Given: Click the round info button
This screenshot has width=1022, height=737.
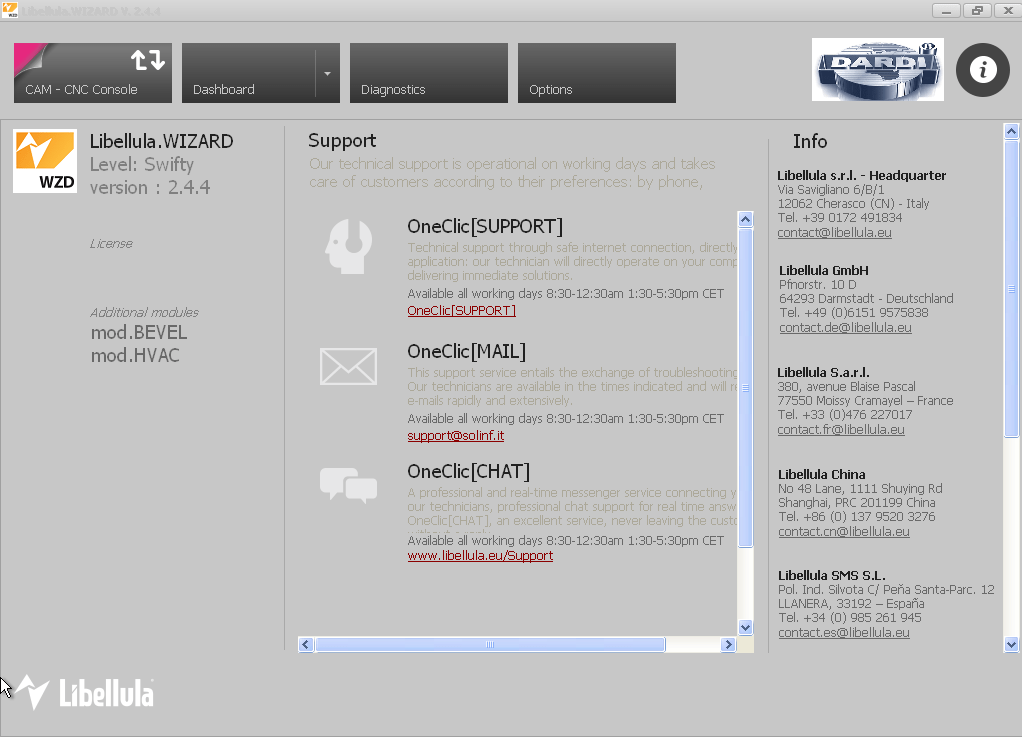Looking at the screenshot, I should click(x=982, y=70).
